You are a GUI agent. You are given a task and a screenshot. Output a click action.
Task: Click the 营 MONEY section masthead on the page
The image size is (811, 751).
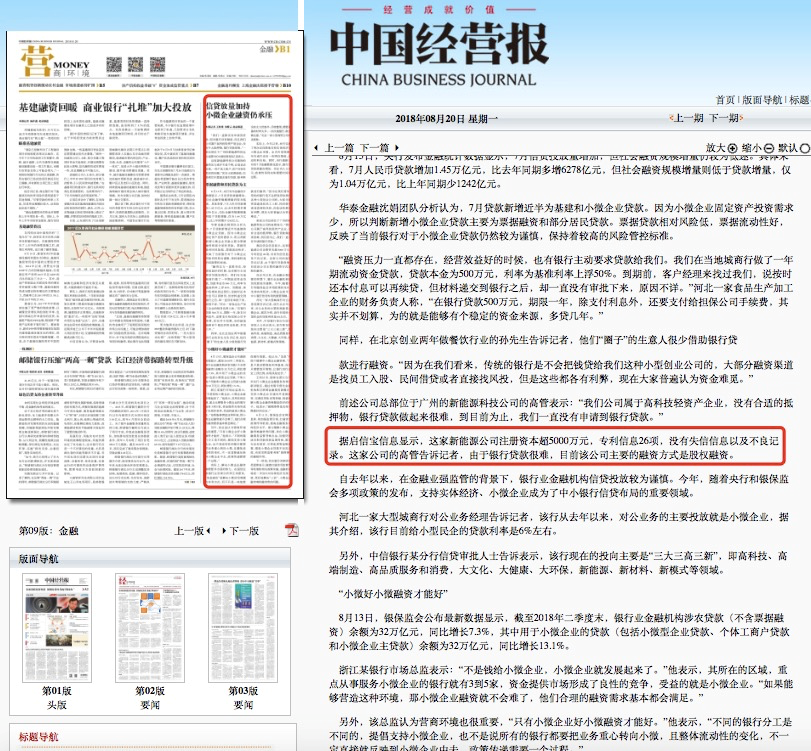point(55,62)
